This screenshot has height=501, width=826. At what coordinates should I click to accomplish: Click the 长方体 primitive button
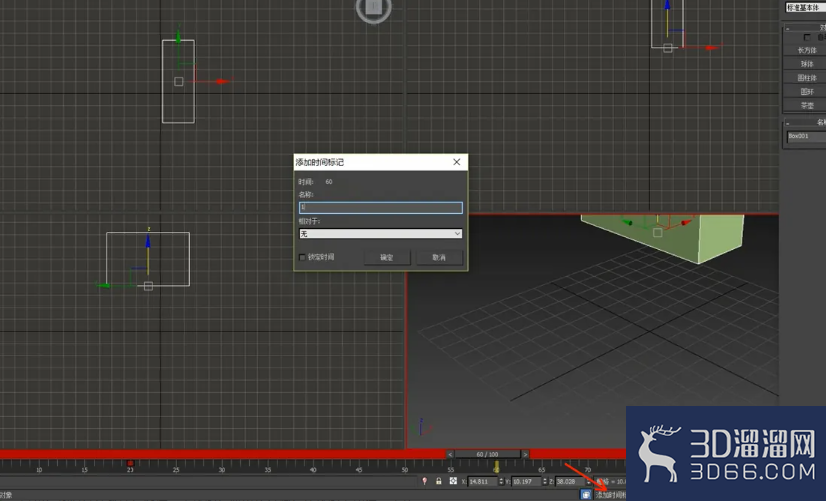click(x=807, y=51)
